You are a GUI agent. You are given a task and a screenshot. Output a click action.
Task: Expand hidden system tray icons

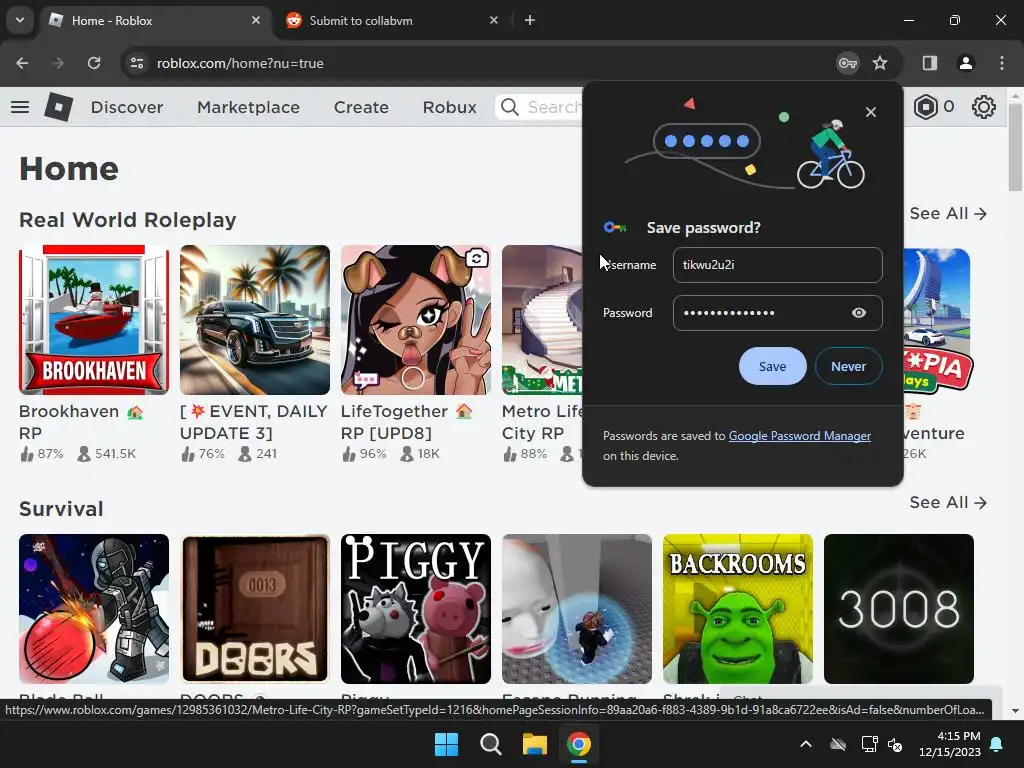806,744
